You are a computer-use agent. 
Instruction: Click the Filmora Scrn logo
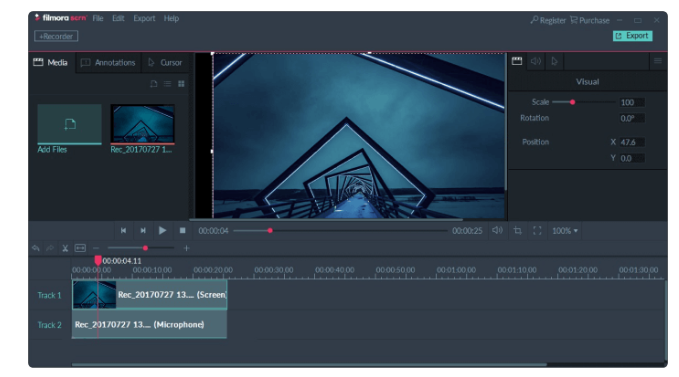tap(61, 18)
